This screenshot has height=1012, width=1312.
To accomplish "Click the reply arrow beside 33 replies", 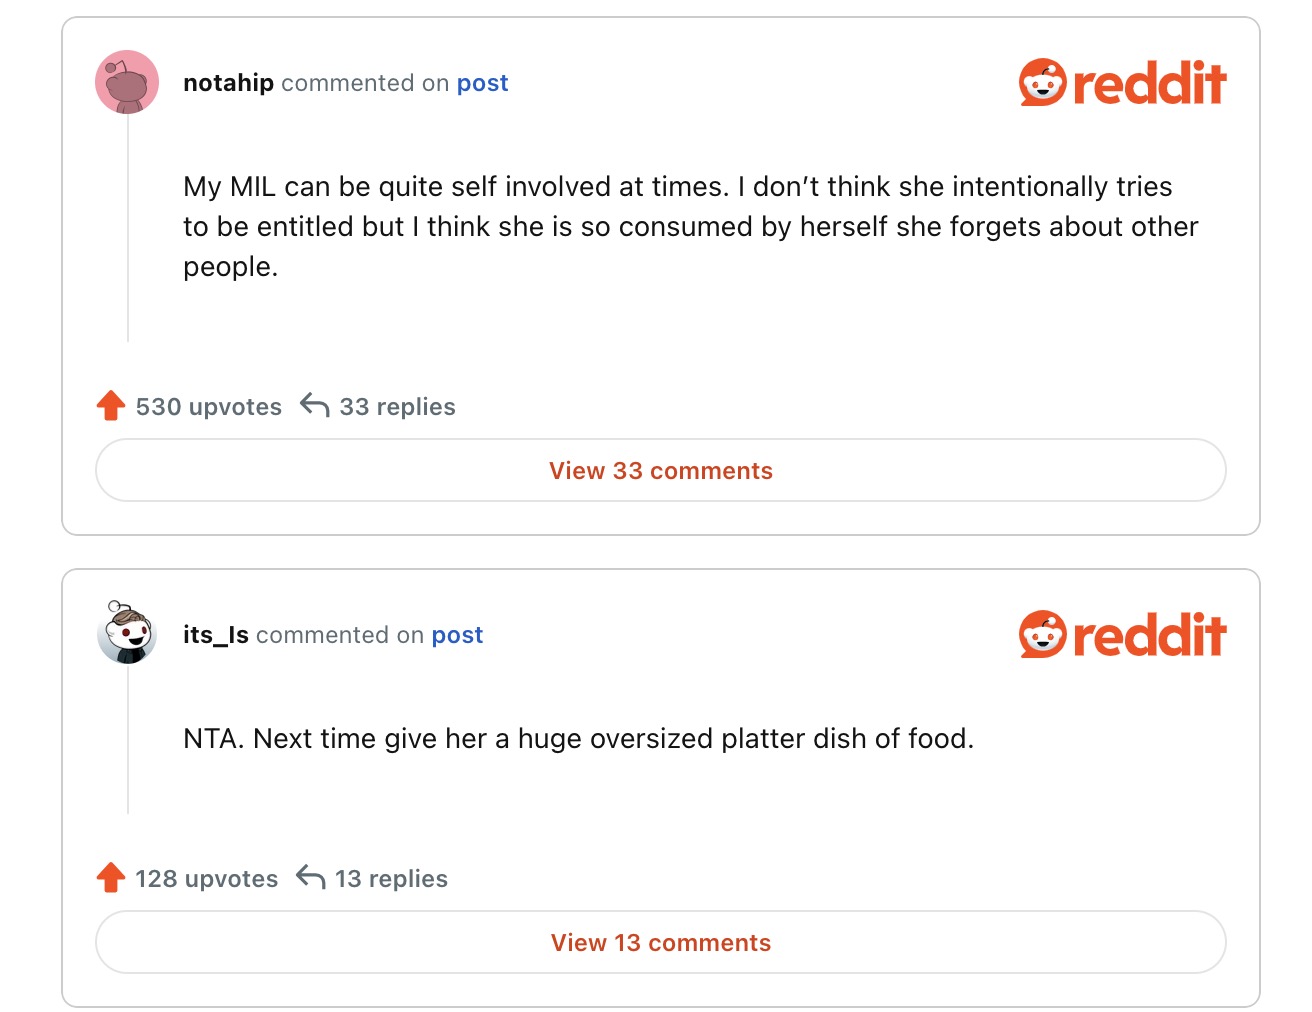I will point(315,406).
